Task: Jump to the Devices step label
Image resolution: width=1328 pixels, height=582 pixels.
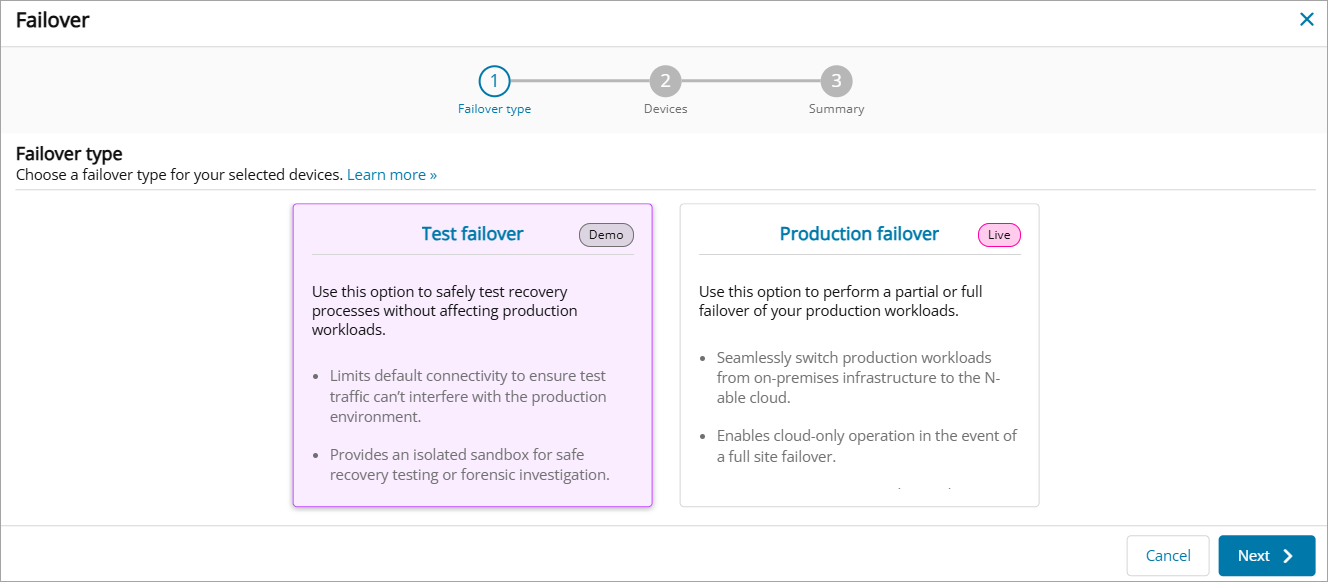Action: 665,109
